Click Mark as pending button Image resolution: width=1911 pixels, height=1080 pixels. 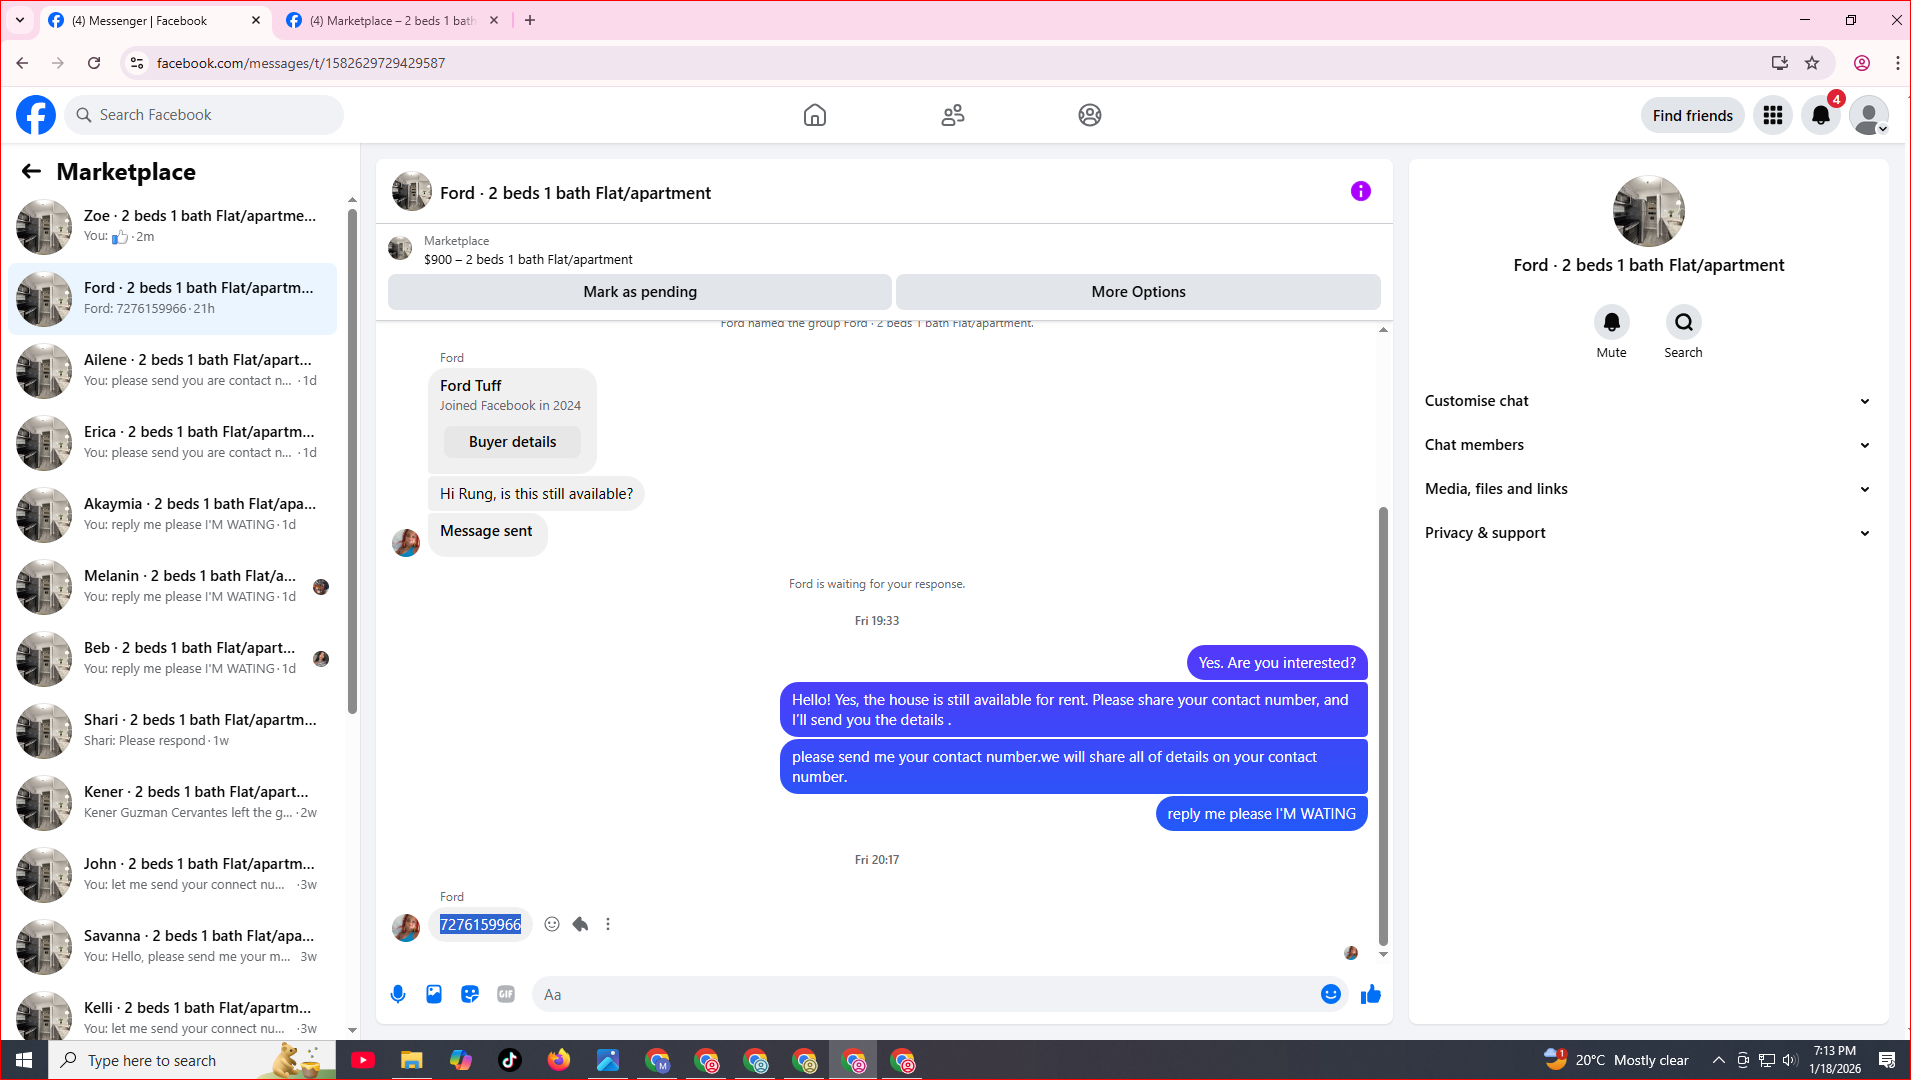pyautogui.click(x=640, y=292)
